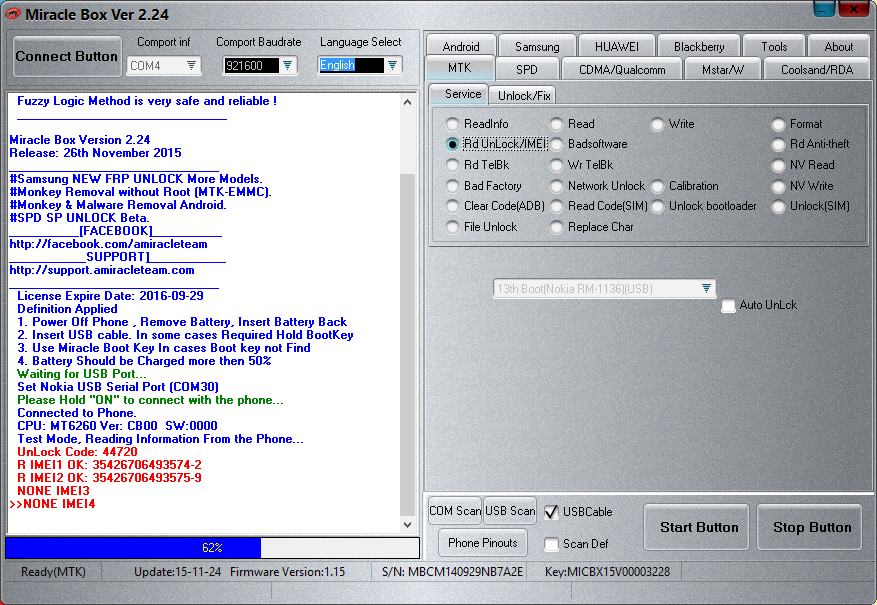Enable the Auto UnLck checkbox

tap(728, 305)
